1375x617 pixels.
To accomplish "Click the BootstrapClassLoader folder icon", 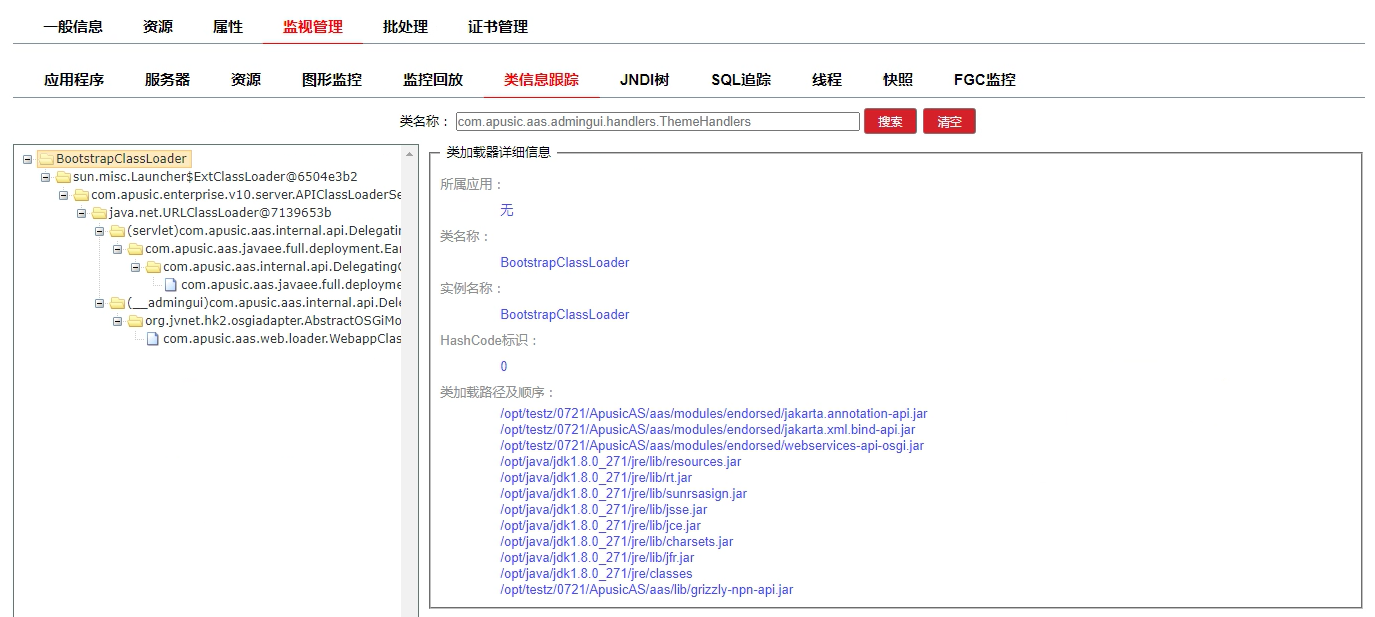I will click(45, 159).
